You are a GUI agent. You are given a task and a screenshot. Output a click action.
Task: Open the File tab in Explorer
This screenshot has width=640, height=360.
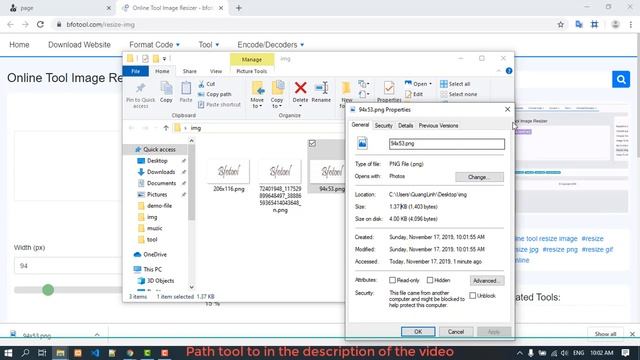(136, 71)
